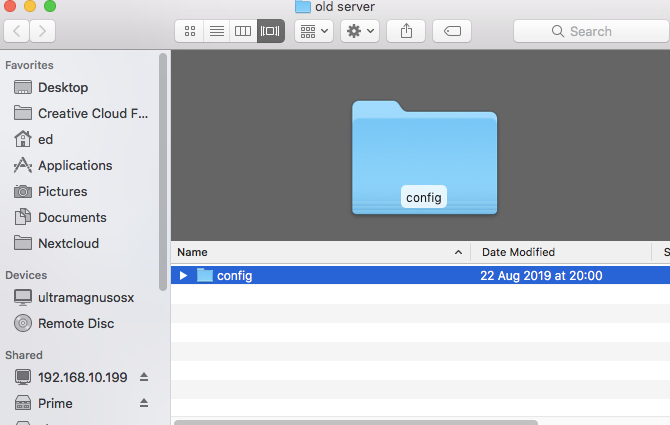Go forward with the right arrow button
The image size is (670, 425).
click(42, 31)
